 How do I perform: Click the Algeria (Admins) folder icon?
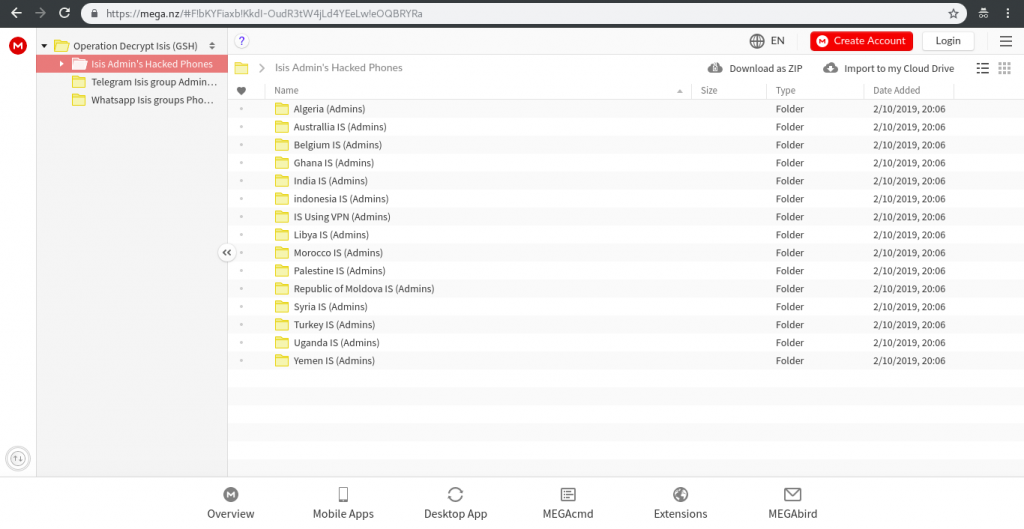(281, 109)
